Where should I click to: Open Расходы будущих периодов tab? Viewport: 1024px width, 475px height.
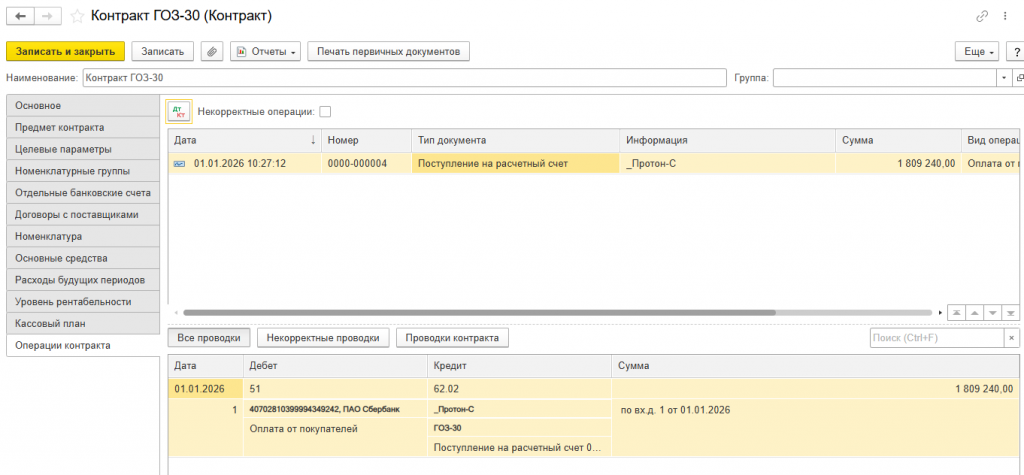(83, 280)
